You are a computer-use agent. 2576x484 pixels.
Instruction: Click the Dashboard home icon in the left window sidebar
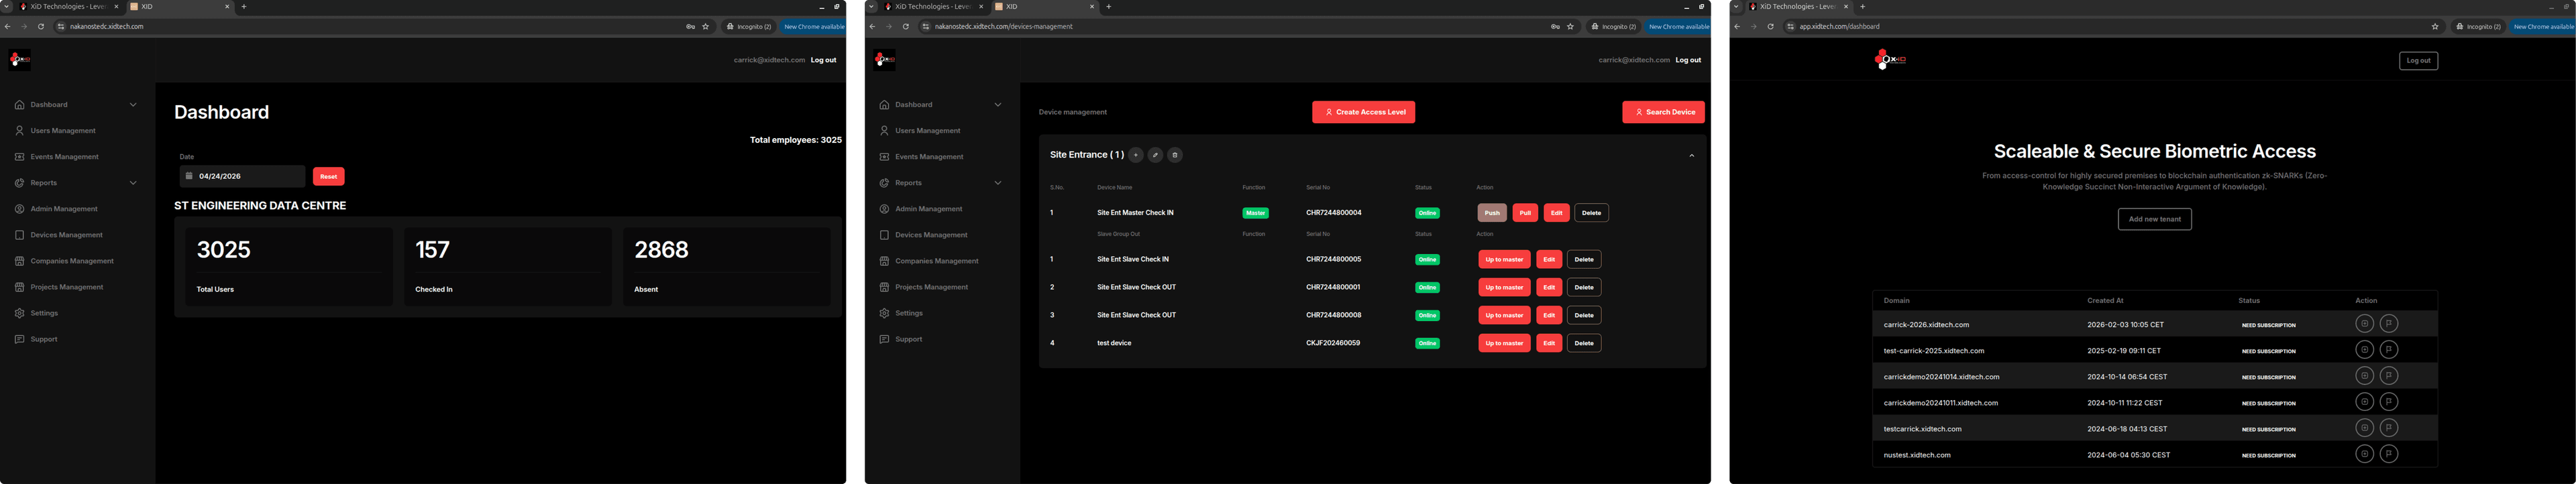coord(19,105)
